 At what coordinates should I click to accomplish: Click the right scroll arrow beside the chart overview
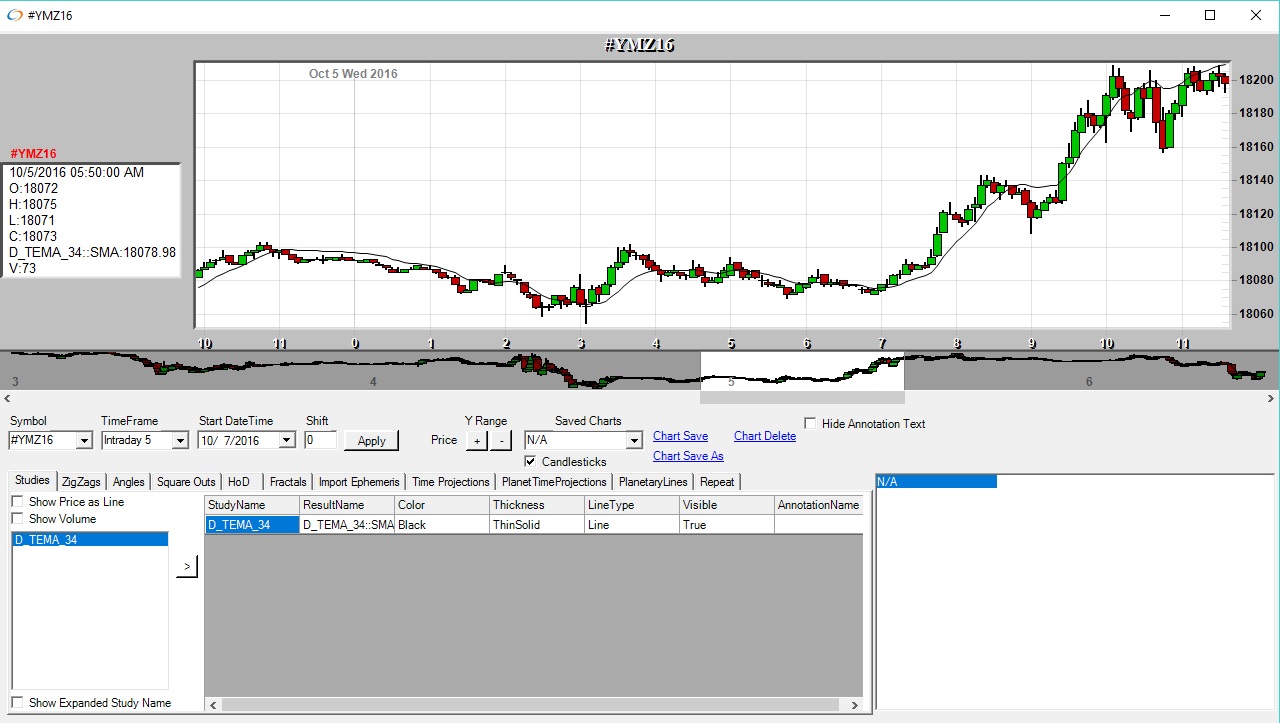(1273, 398)
